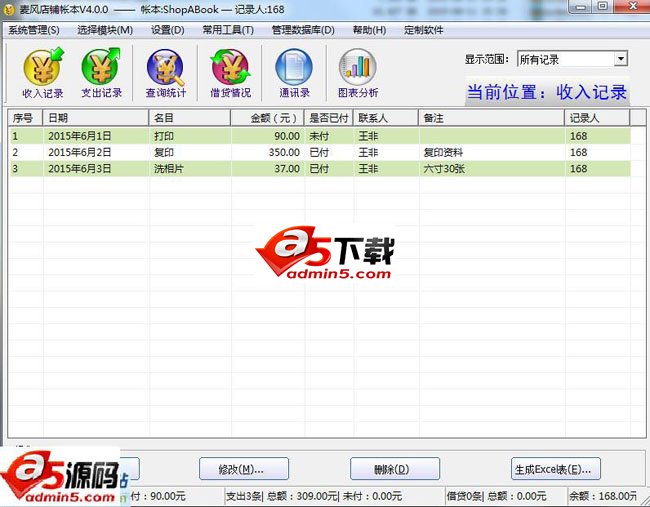Open the 查询统计 query statistics icon
The height and width of the screenshot is (507, 650).
[x=165, y=73]
